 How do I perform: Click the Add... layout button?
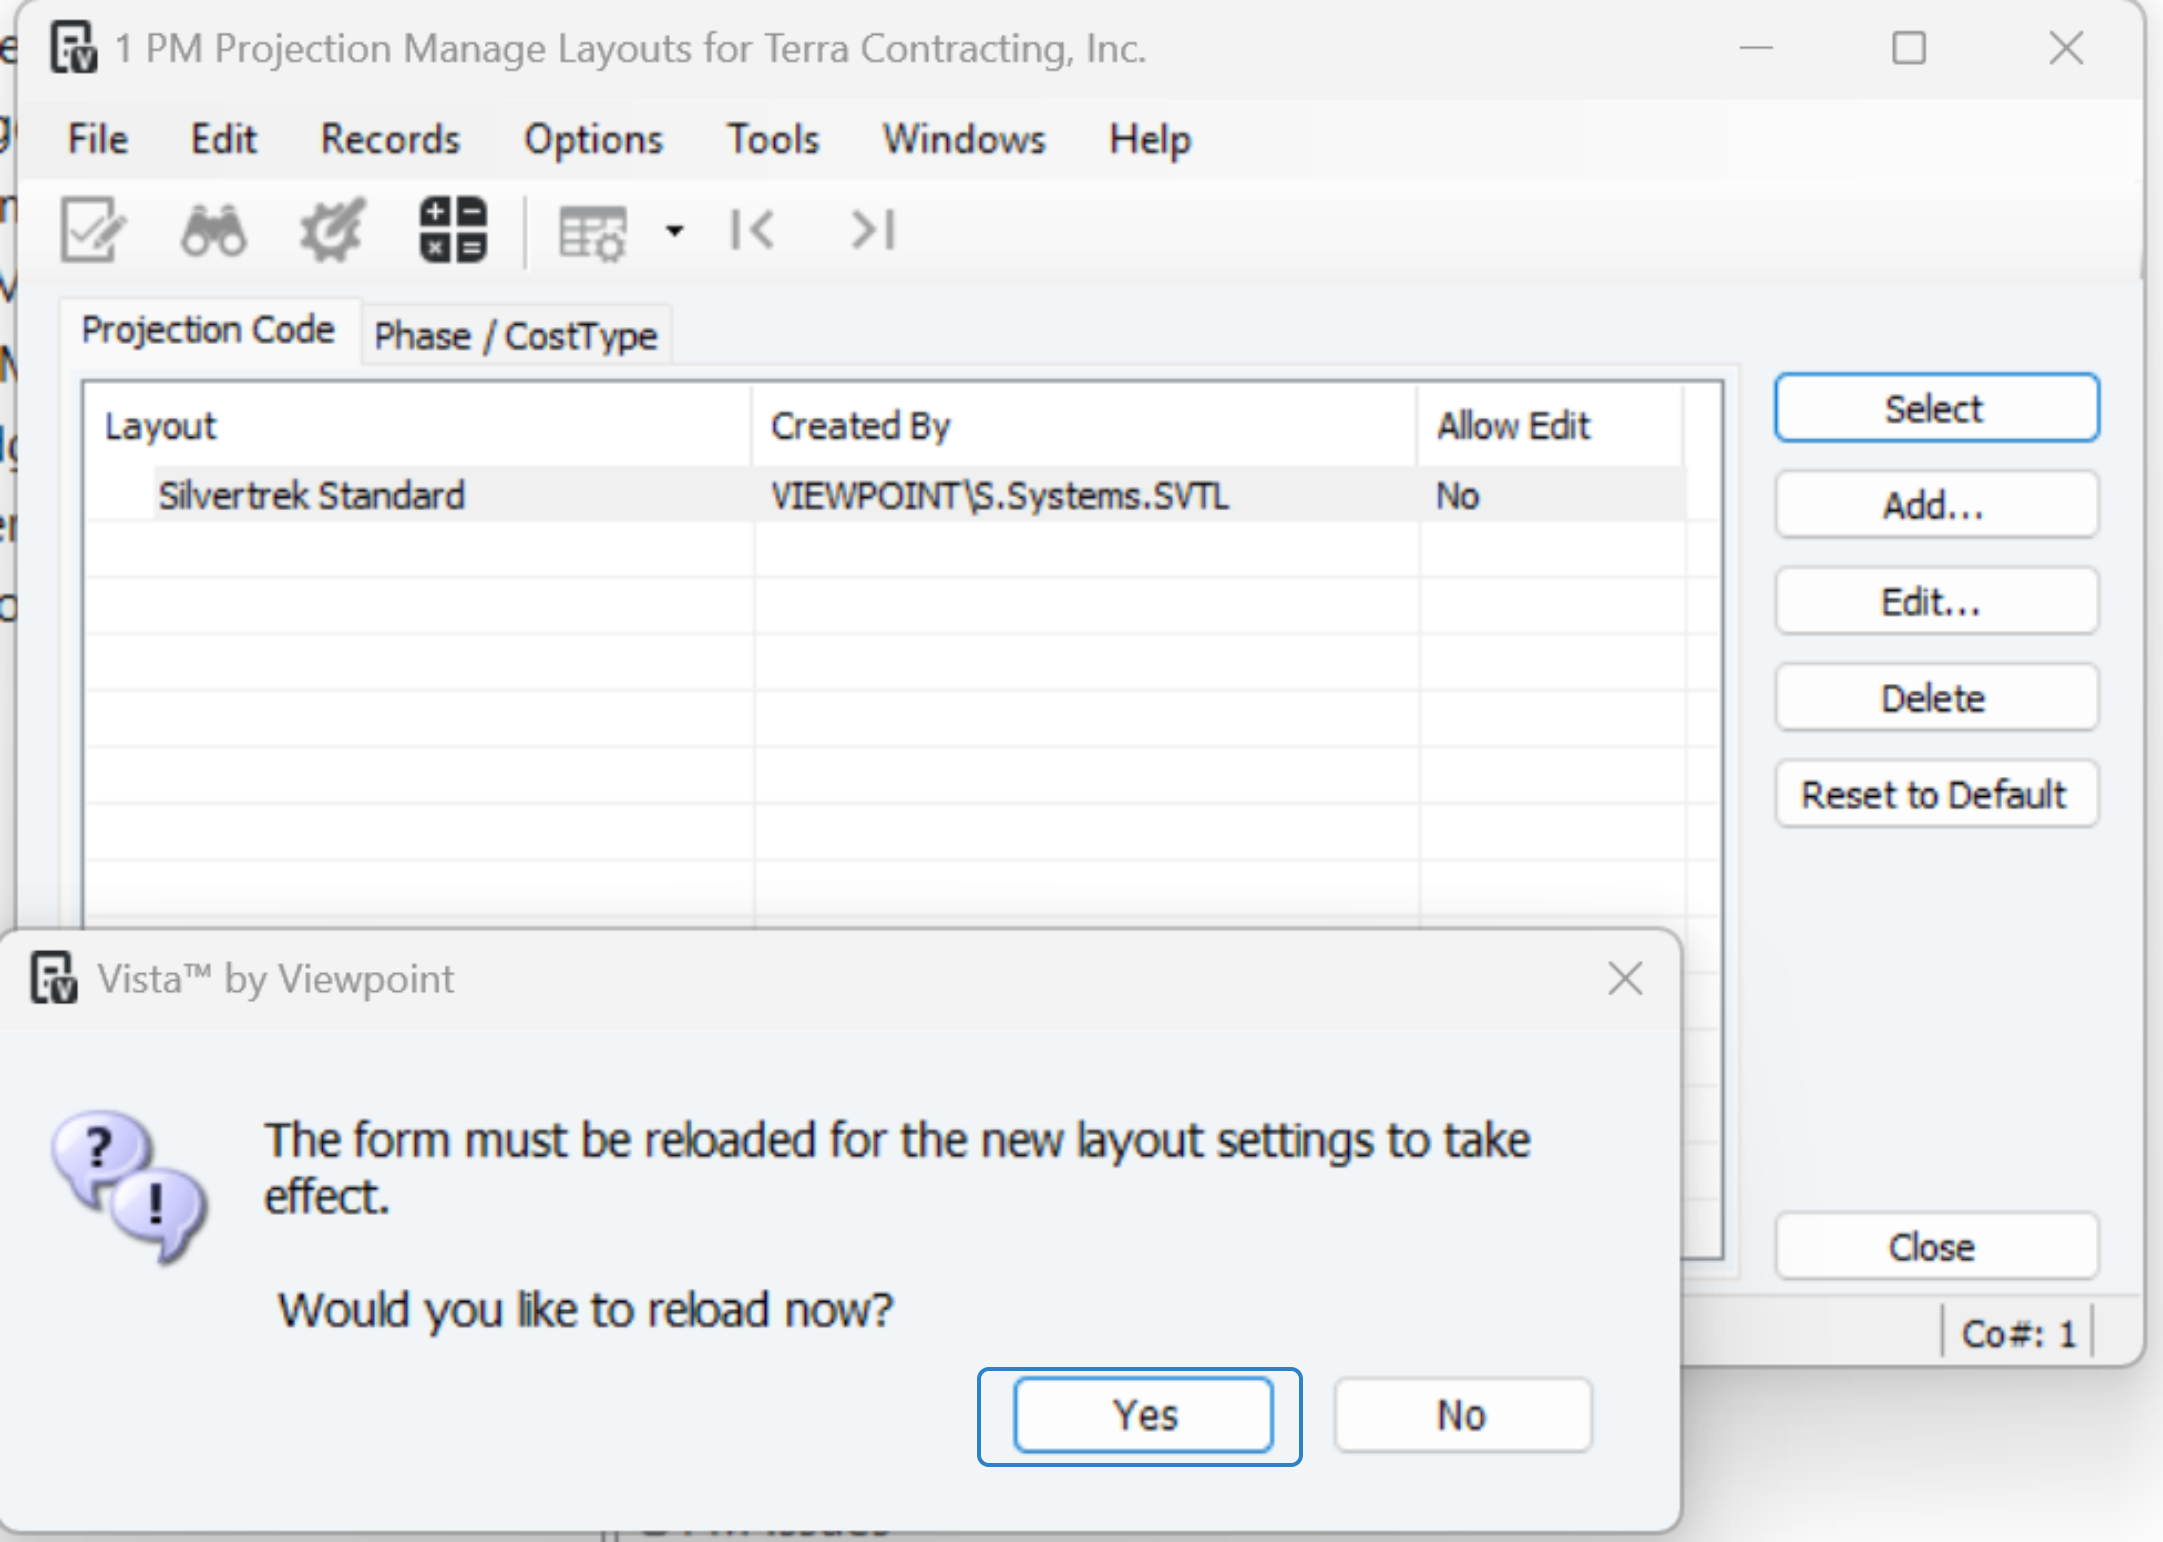1935,505
